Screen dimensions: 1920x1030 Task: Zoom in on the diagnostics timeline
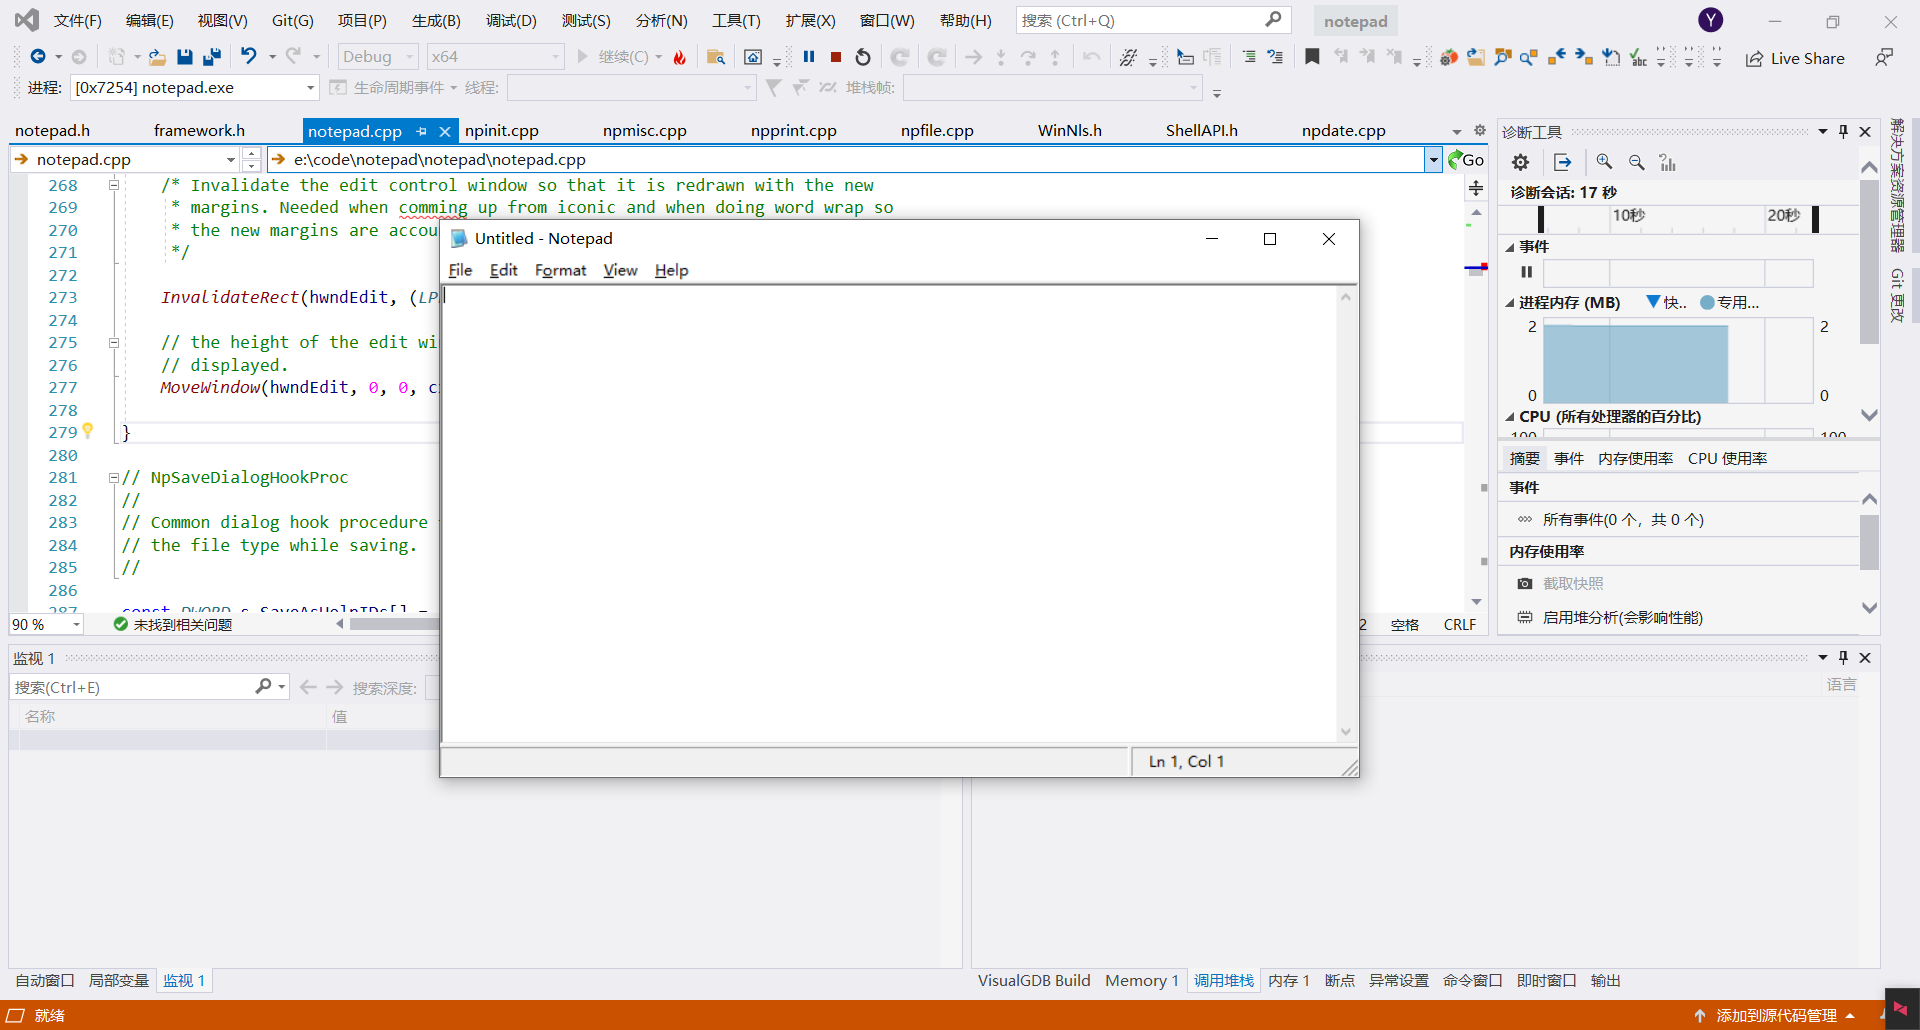coord(1605,162)
